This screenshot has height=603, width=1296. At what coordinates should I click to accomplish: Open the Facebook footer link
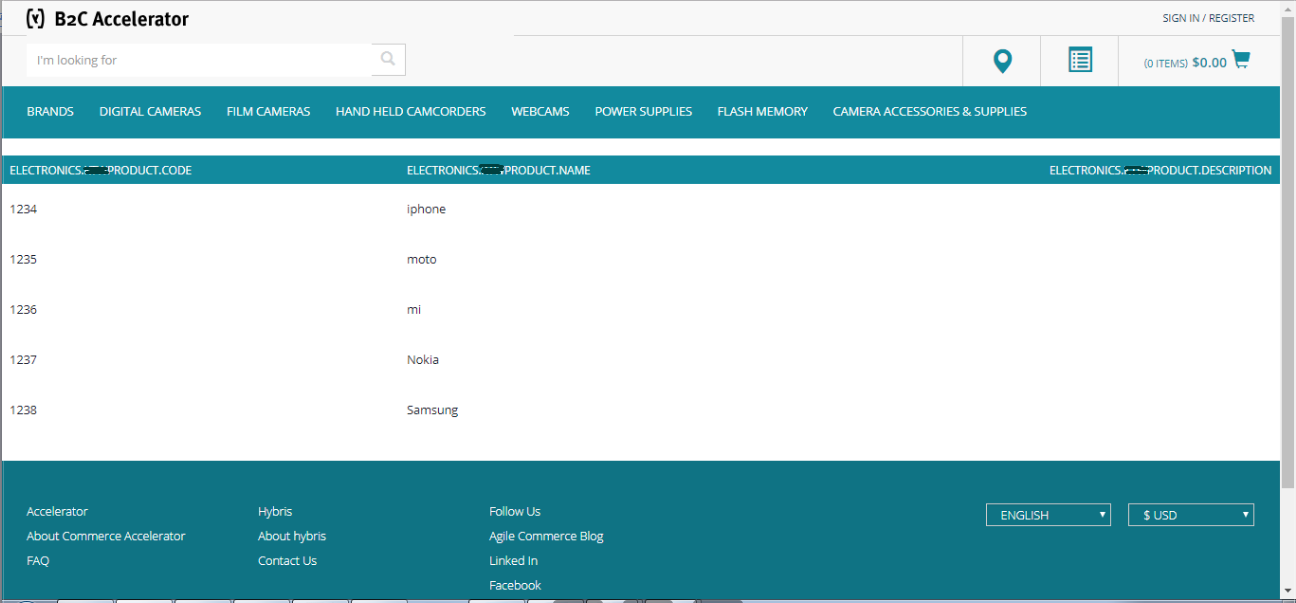coord(515,585)
